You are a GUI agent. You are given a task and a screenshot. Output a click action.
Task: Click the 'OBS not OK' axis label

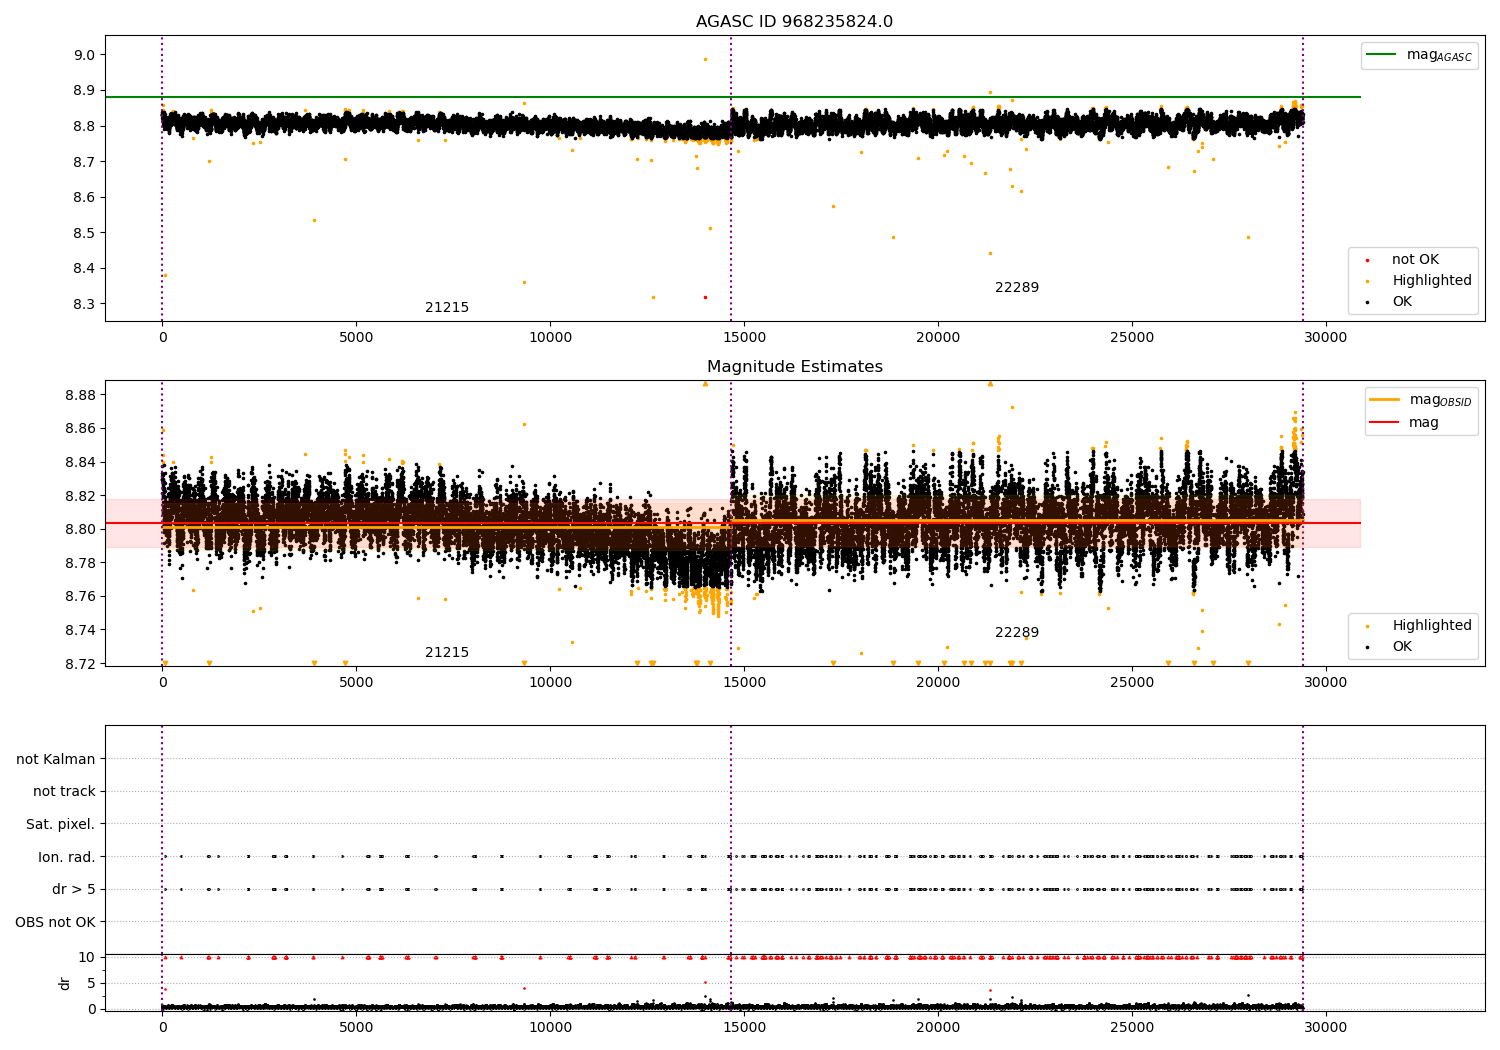pyautogui.click(x=56, y=923)
